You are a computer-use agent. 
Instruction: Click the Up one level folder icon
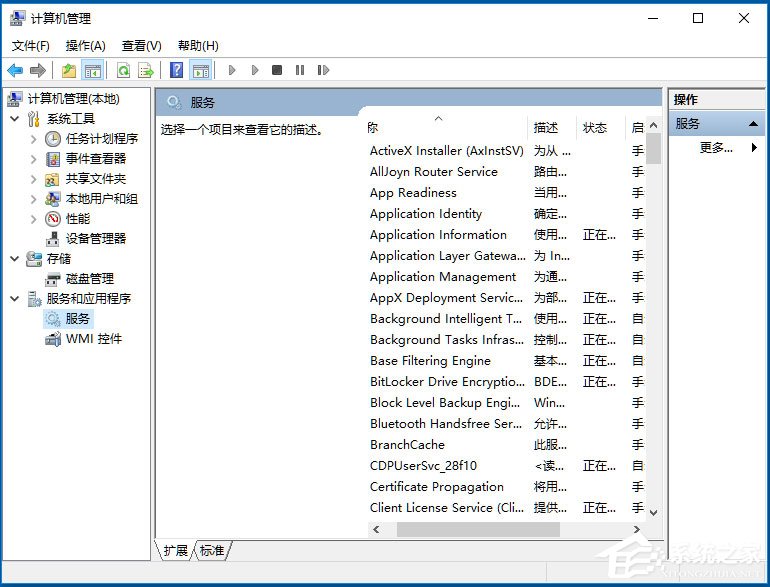pyautogui.click(x=69, y=70)
